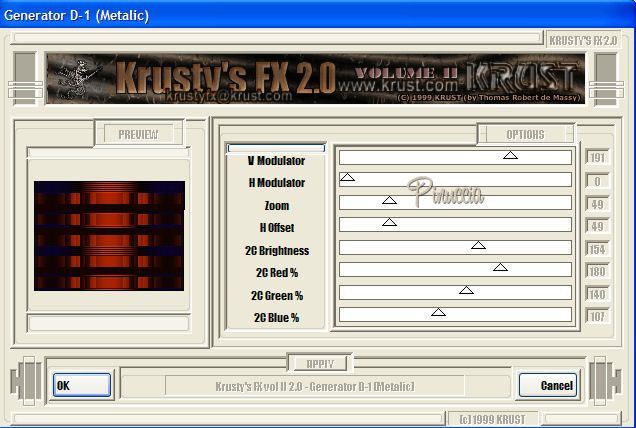Click the Zoom label
Image resolution: width=636 pixels, height=428 pixels.
coord(277,206)
